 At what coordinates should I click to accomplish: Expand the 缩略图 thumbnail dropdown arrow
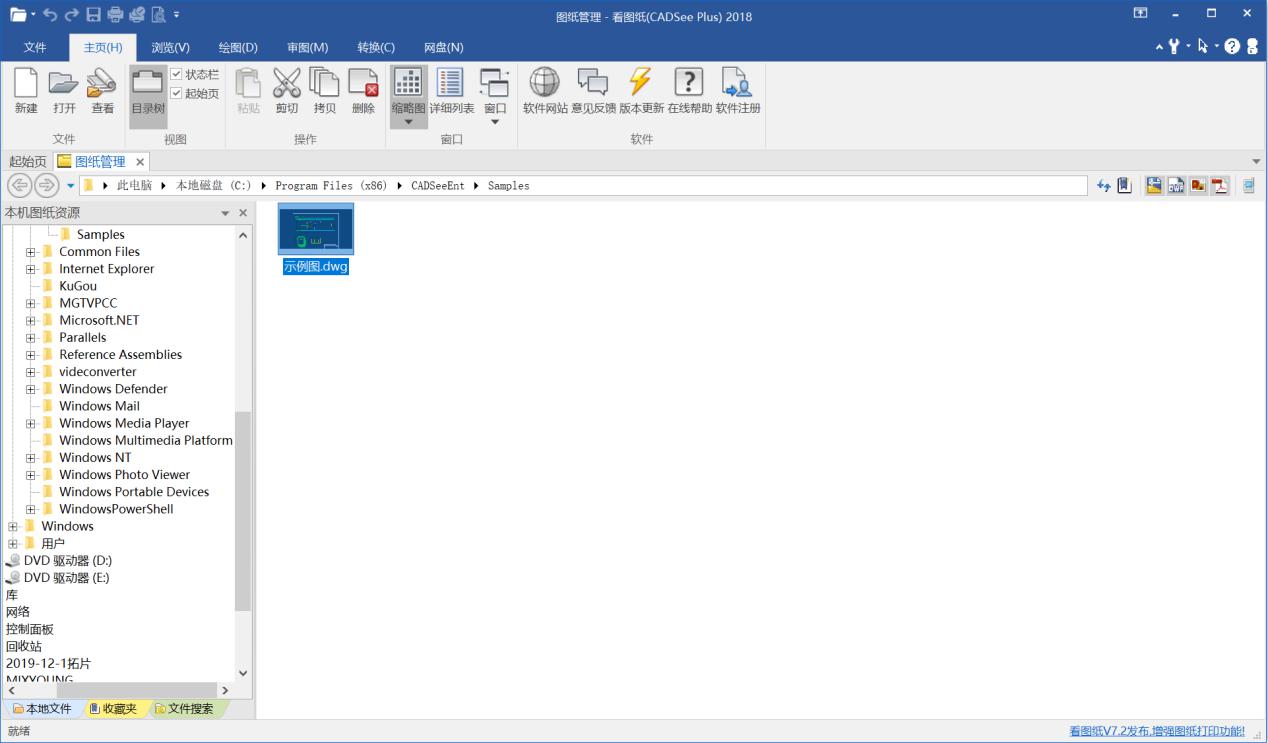[408, 122]
